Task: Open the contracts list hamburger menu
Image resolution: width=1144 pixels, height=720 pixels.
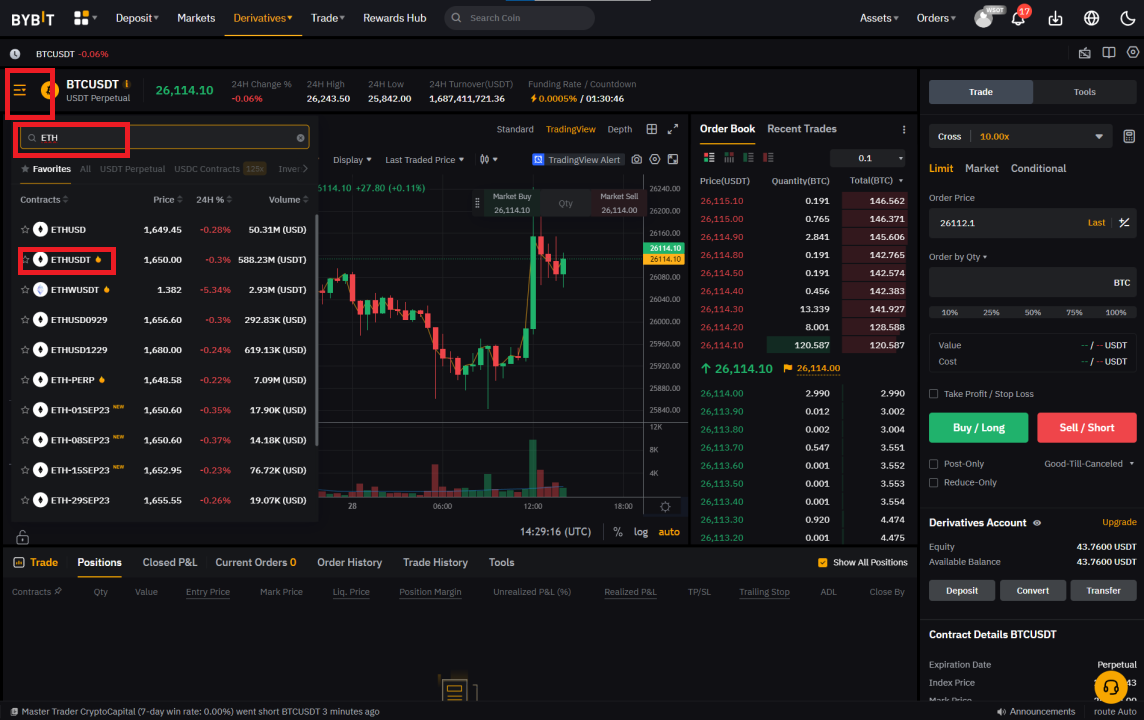Action: (x=20, y=90)
